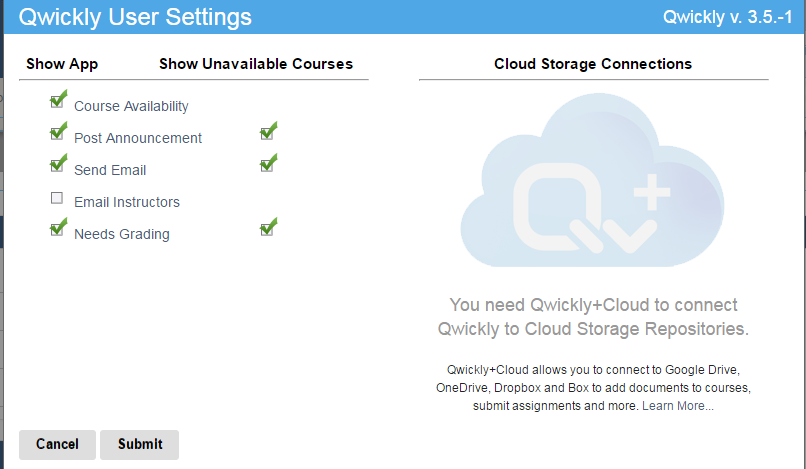This screenshot has height=469, width=806.
Task: Click the Qwickly+Cloud cloud logo image
Action: [x=593, y=180]
